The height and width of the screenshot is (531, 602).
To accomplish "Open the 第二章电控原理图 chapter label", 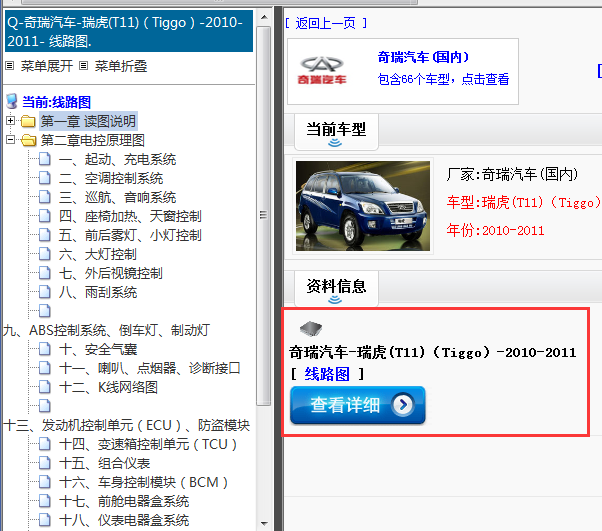I will coord(93,140).
